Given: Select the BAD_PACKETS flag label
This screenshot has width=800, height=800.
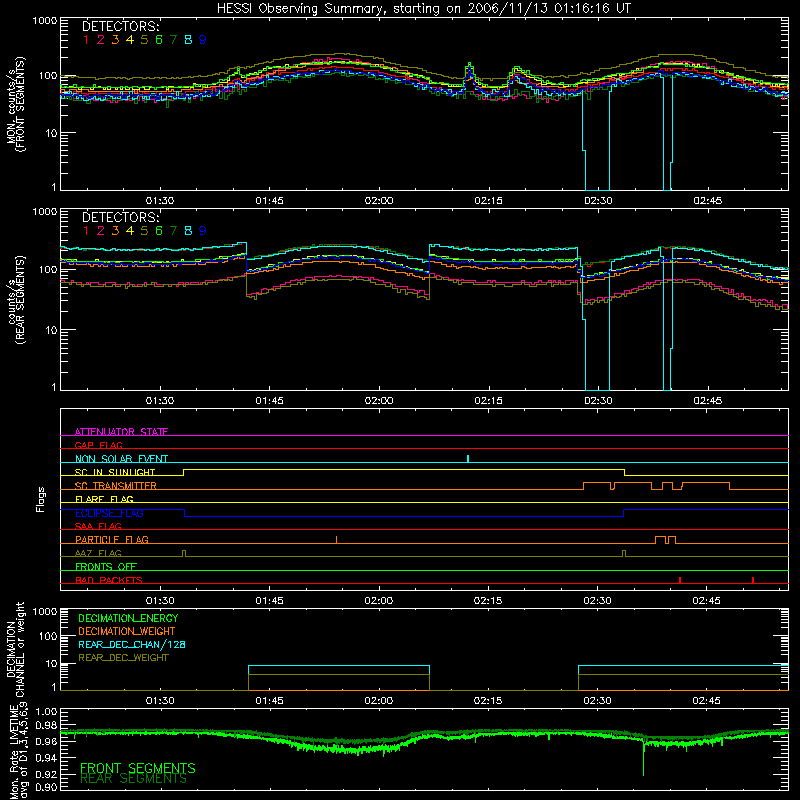Looking at the screenshot, I should pos(109,580).
